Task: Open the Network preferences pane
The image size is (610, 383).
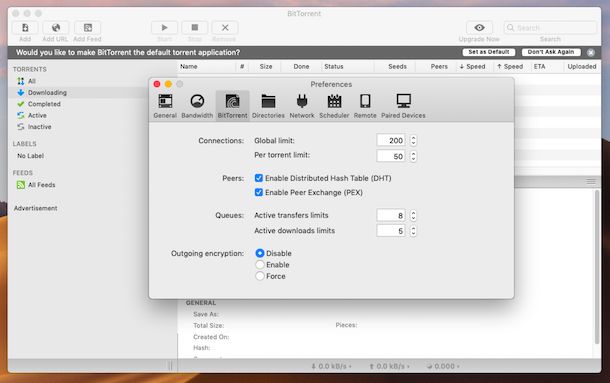Action: pyautogui.click(x=302, y=106)
